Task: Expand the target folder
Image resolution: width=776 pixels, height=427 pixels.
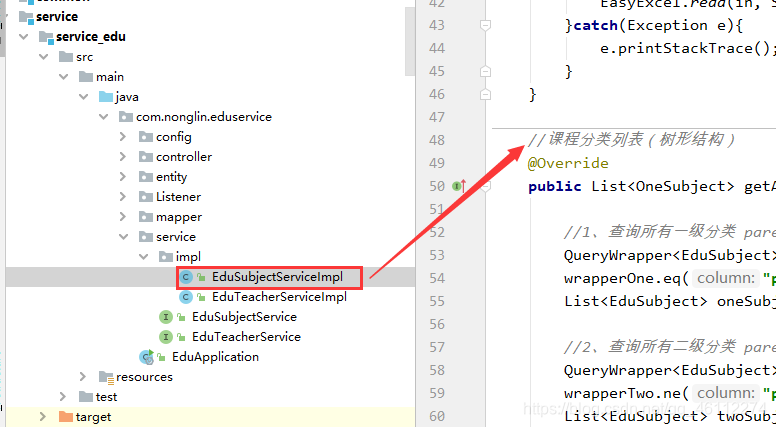Action: click(x=43, y=417)
